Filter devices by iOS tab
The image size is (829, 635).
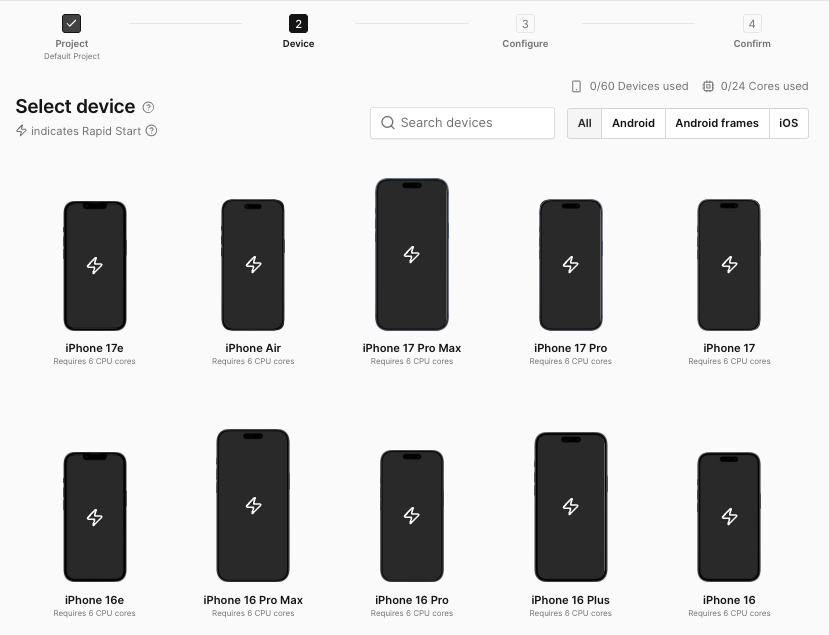pyautogui.click(x=788, y=123)
